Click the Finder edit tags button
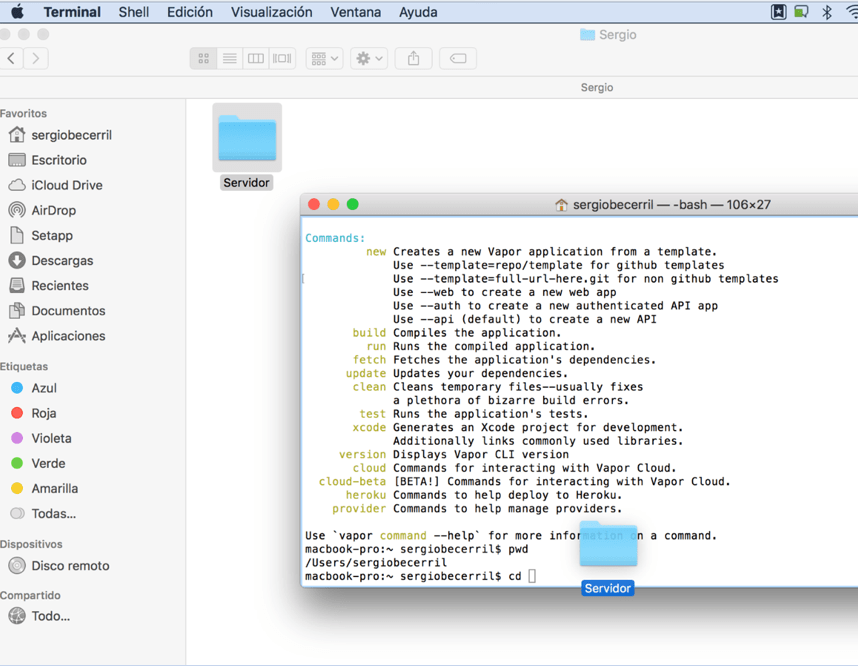Image resolution: width=858 pixels, height=666 pixels. click(458, 58)
